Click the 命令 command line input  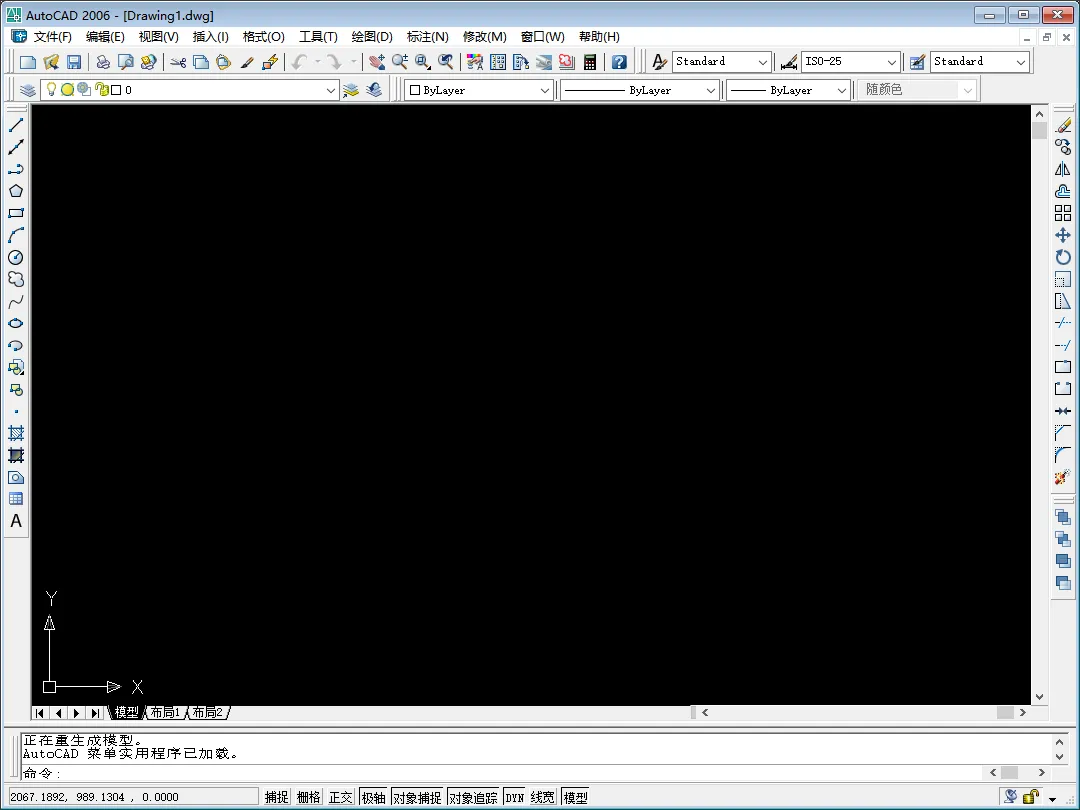point(503,773)
